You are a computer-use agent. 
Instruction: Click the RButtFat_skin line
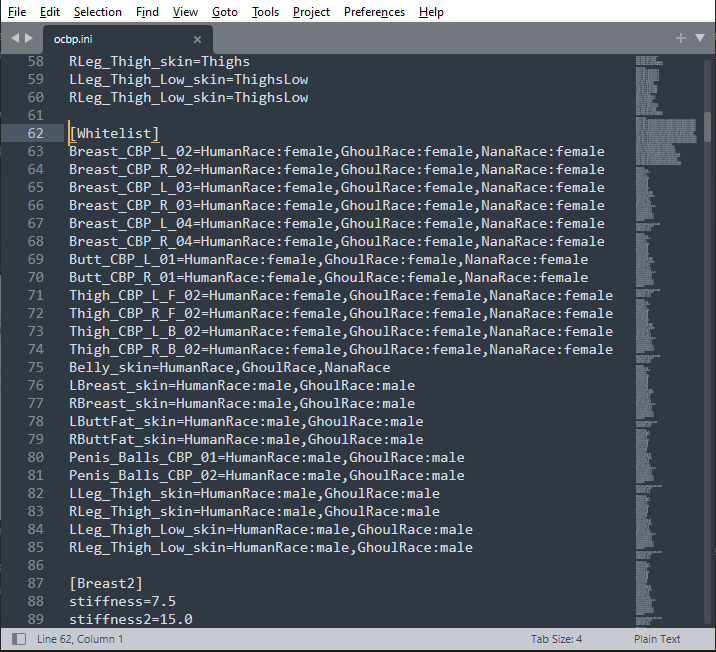point(246,439)
